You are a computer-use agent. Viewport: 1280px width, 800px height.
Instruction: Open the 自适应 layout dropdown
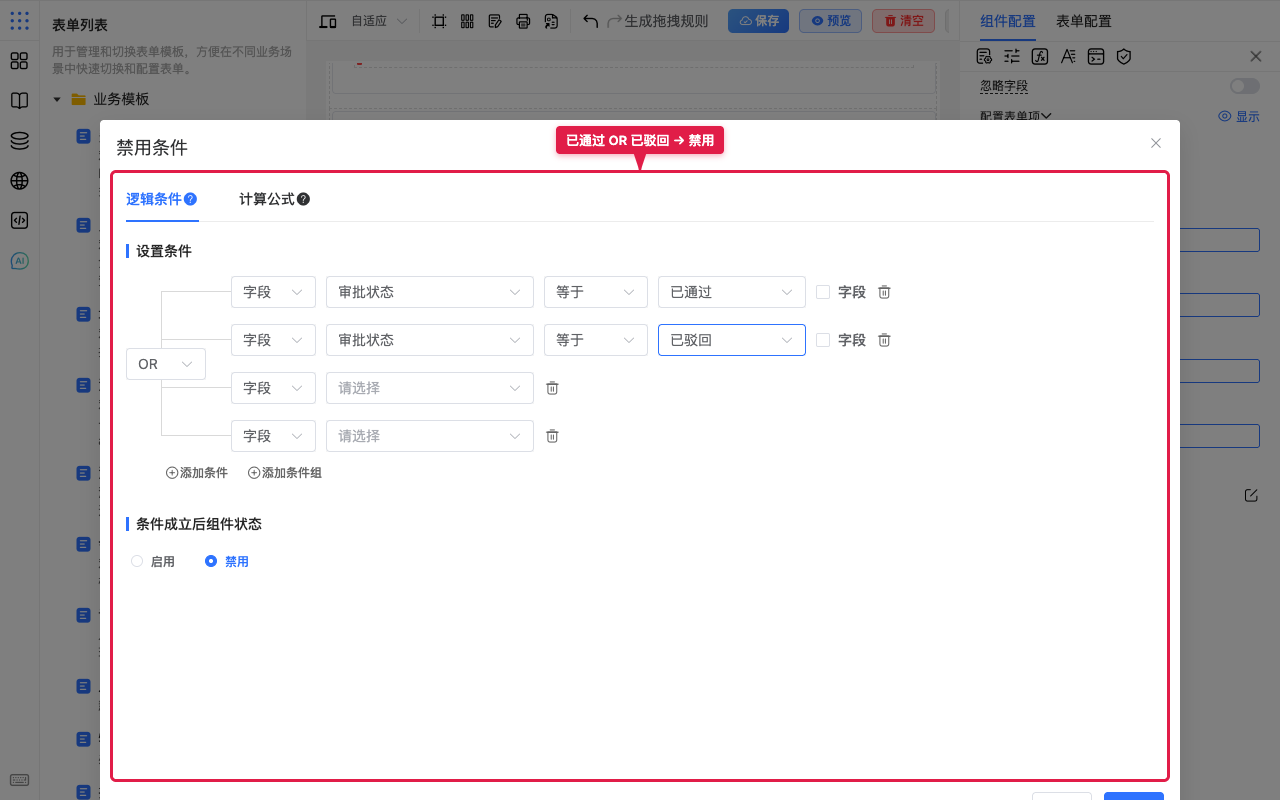pyautogui.click(x=378, y=21)
